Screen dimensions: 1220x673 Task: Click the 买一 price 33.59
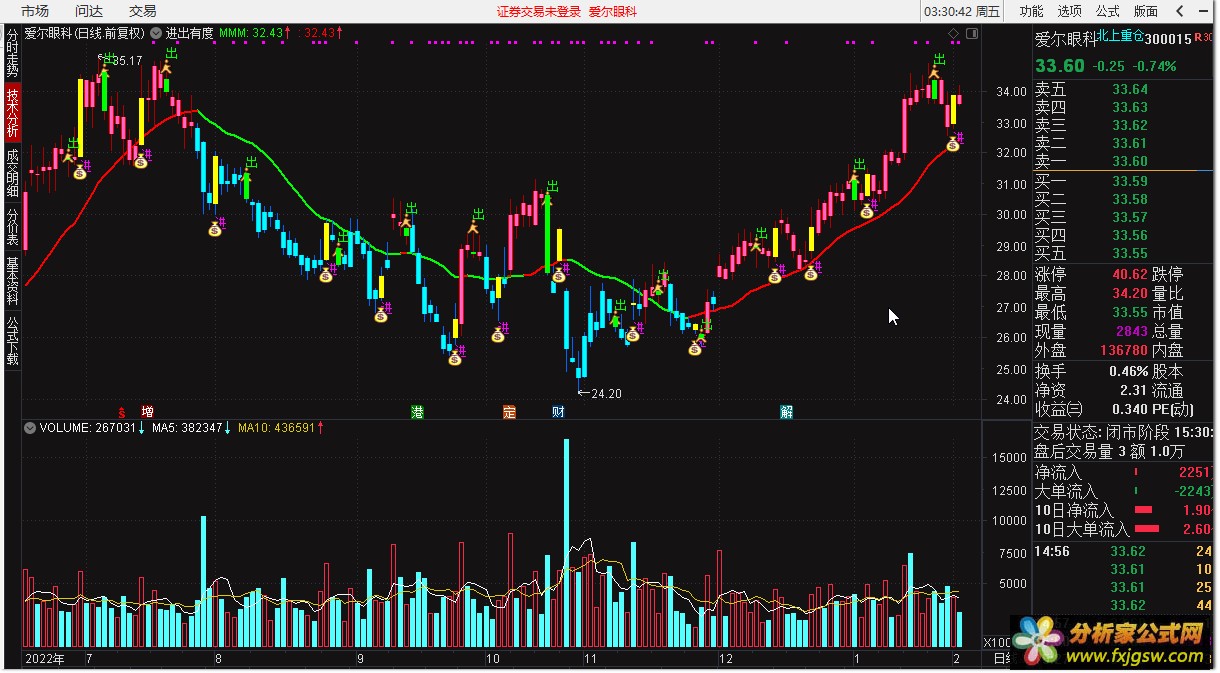pyautogui.click(x=1130, y=181)
